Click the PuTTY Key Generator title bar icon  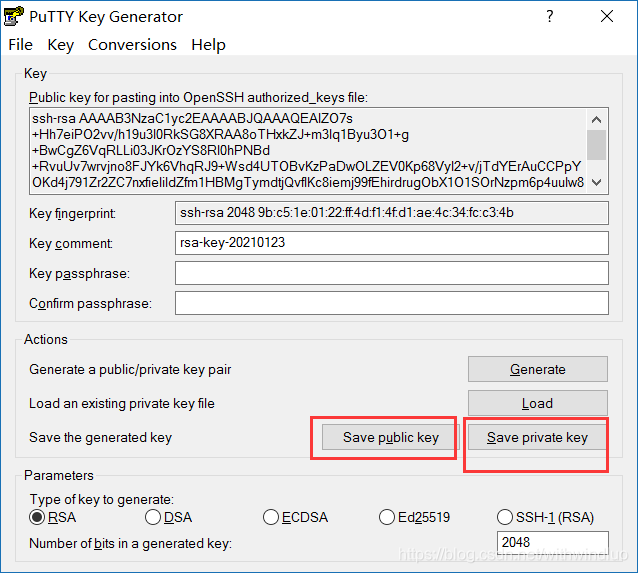click(x=13, y=16)
